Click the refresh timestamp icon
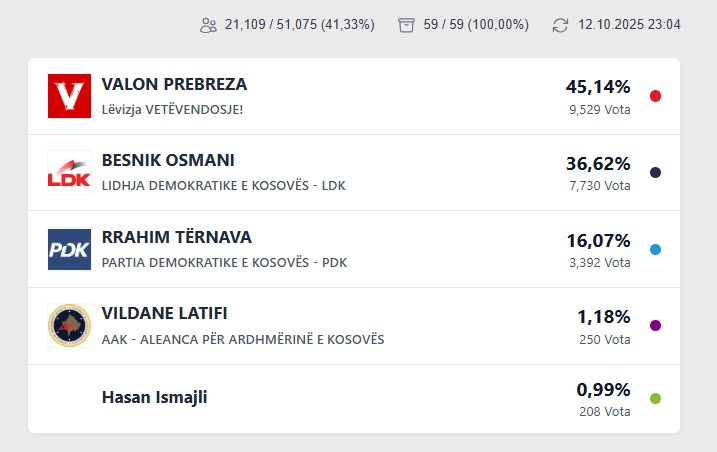Viewport: 717px width, 452px height. tap(560, 25)
